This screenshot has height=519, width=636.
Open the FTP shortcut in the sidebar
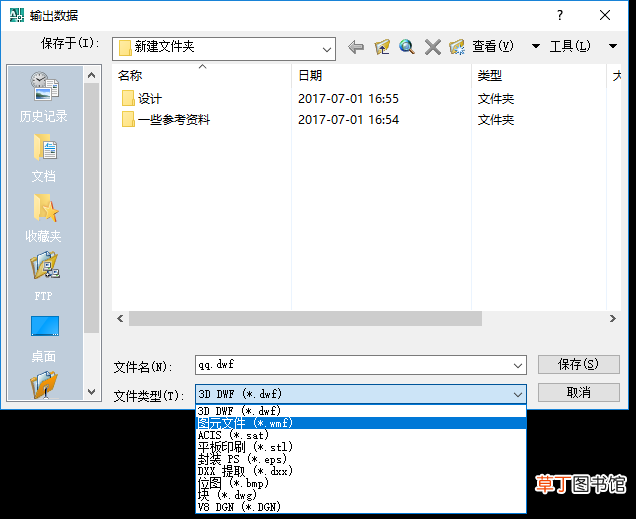pyautogui.click(x=44, y=277)
